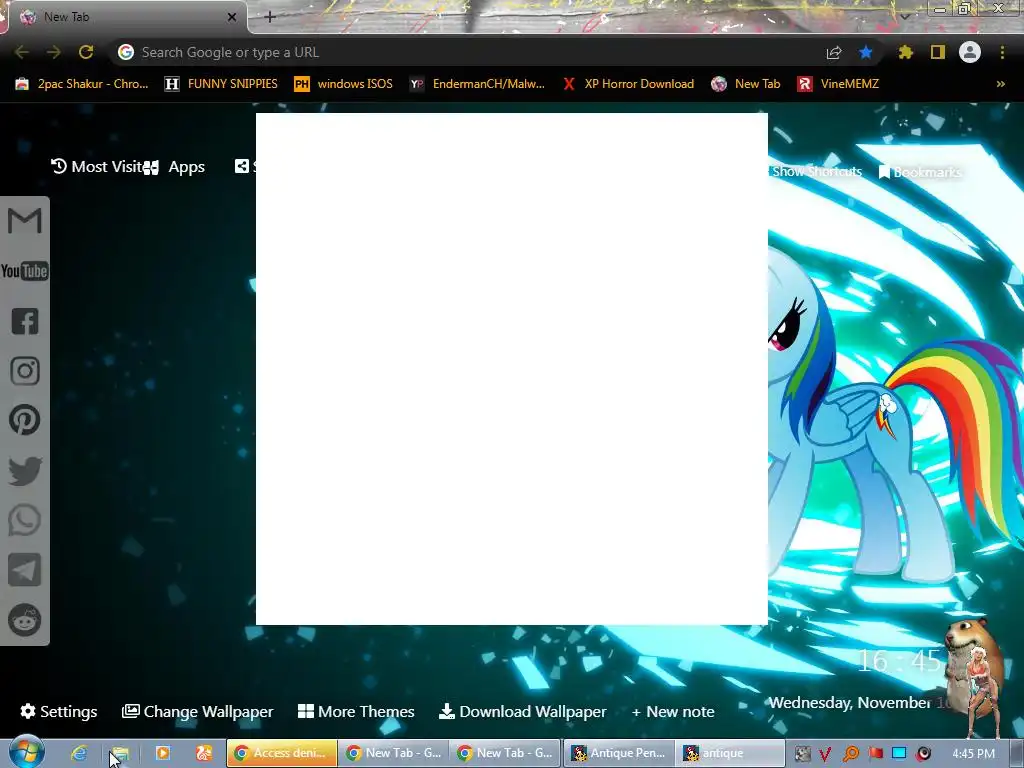
Task: Click Download Wallpaper
Action: [x=522, y=711]
